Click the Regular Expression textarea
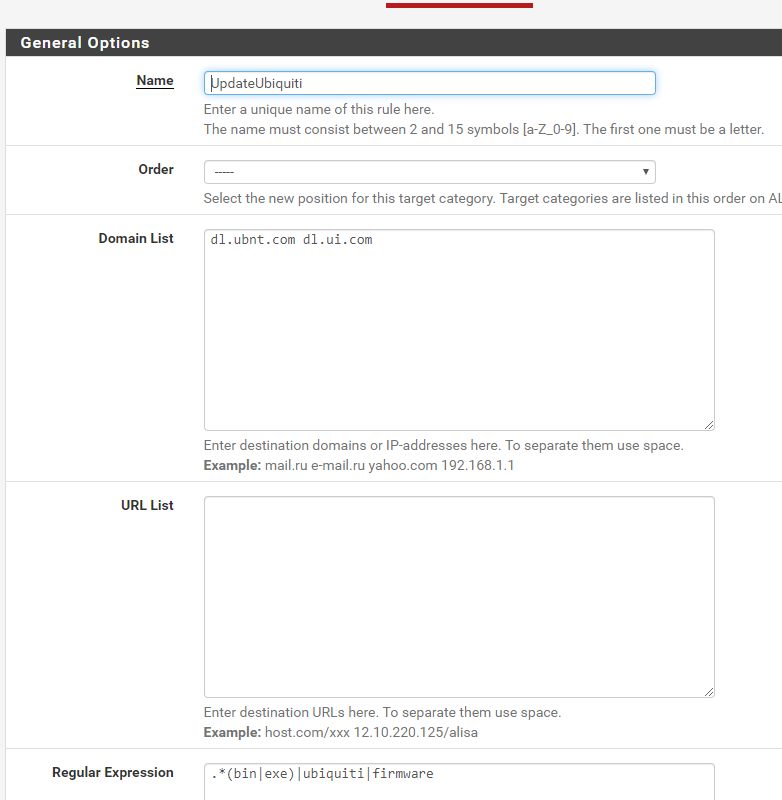The image size is (782, 800). (x=459, y=782)
